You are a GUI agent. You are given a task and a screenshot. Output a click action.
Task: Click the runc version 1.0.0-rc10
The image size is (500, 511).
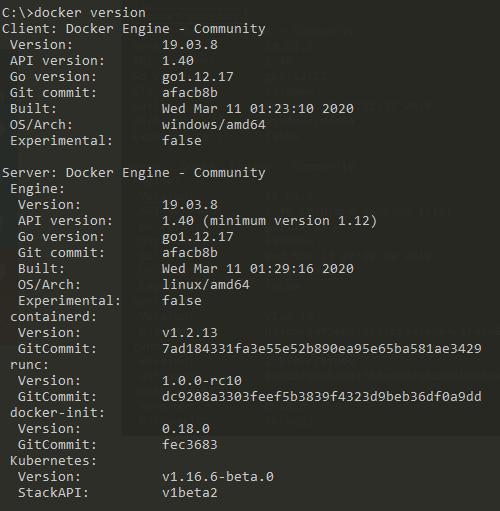202,381
